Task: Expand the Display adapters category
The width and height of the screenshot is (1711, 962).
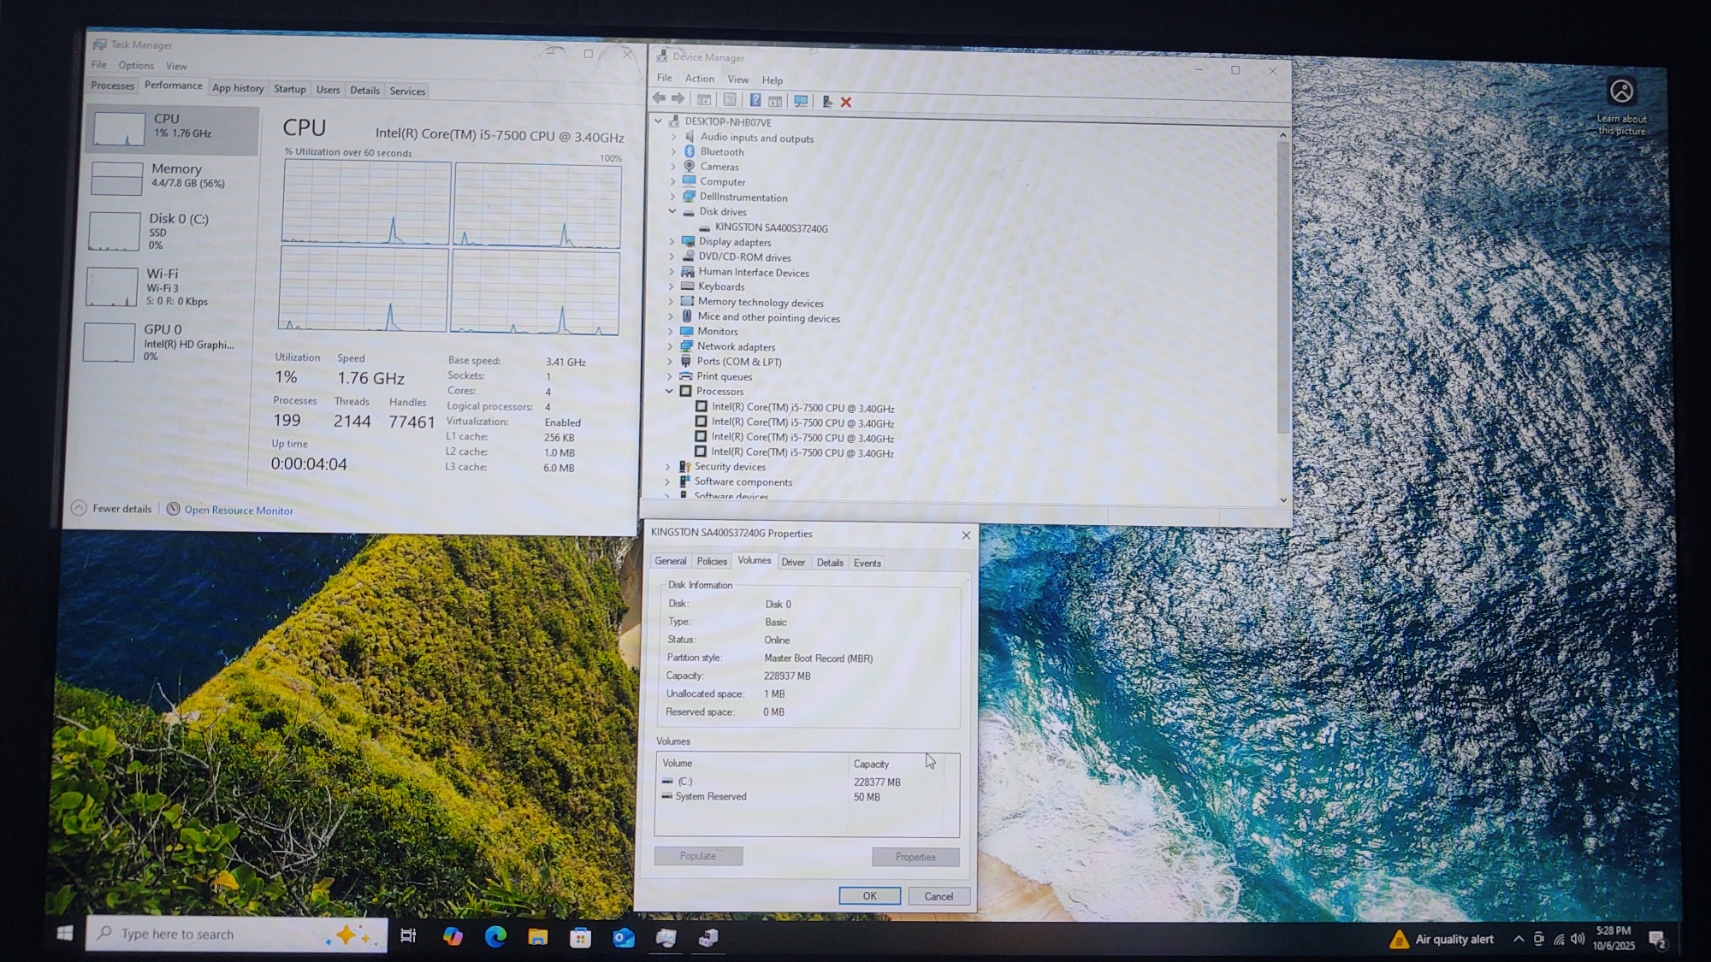Action: 672,242
